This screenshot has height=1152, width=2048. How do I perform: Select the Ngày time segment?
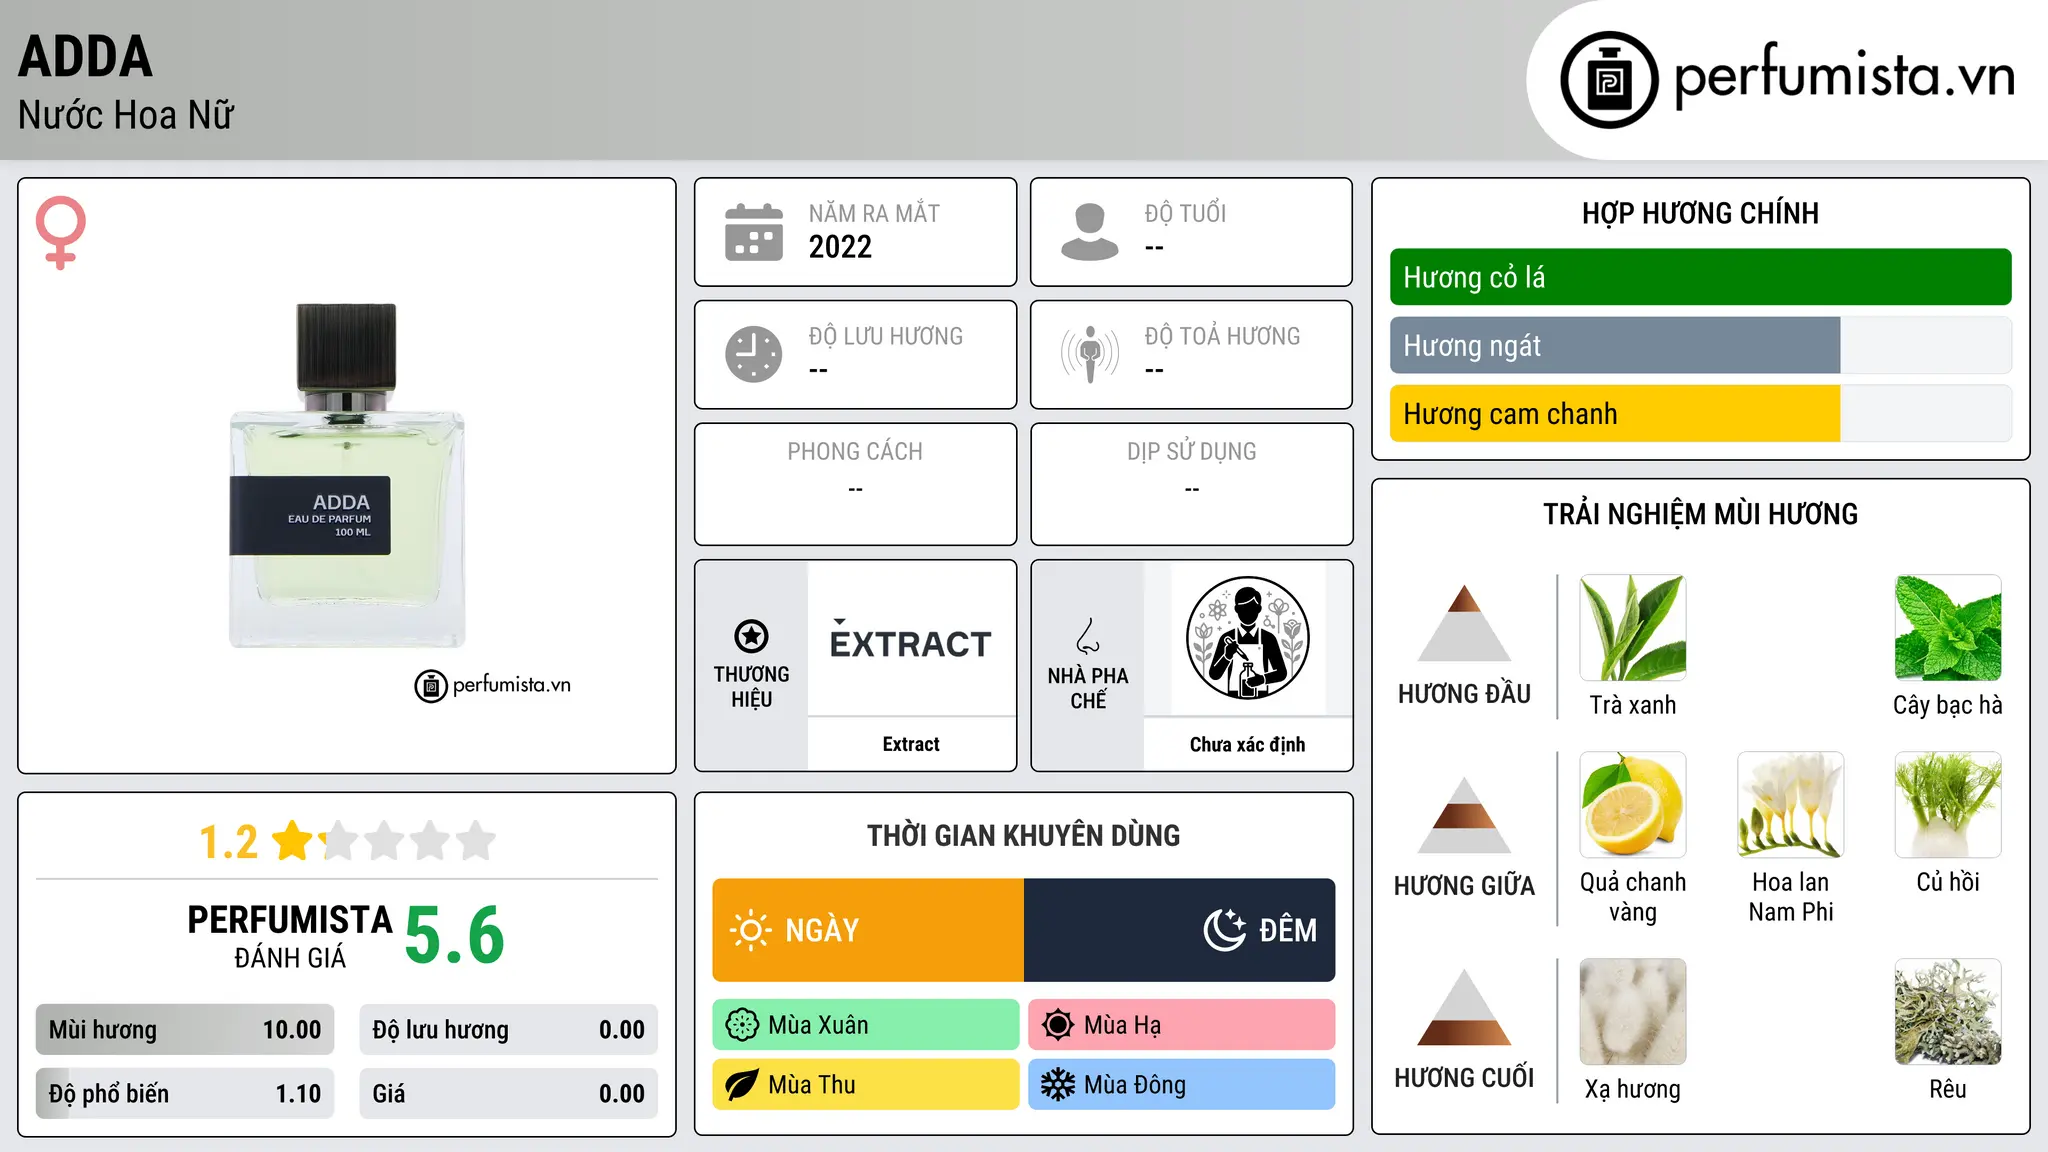[868, 930]
